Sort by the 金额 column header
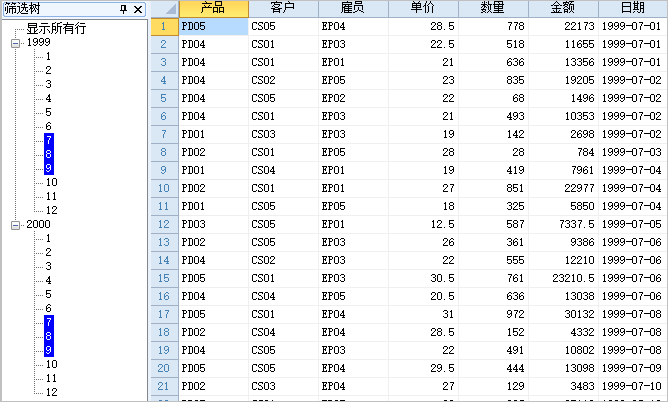 (563, 8)
